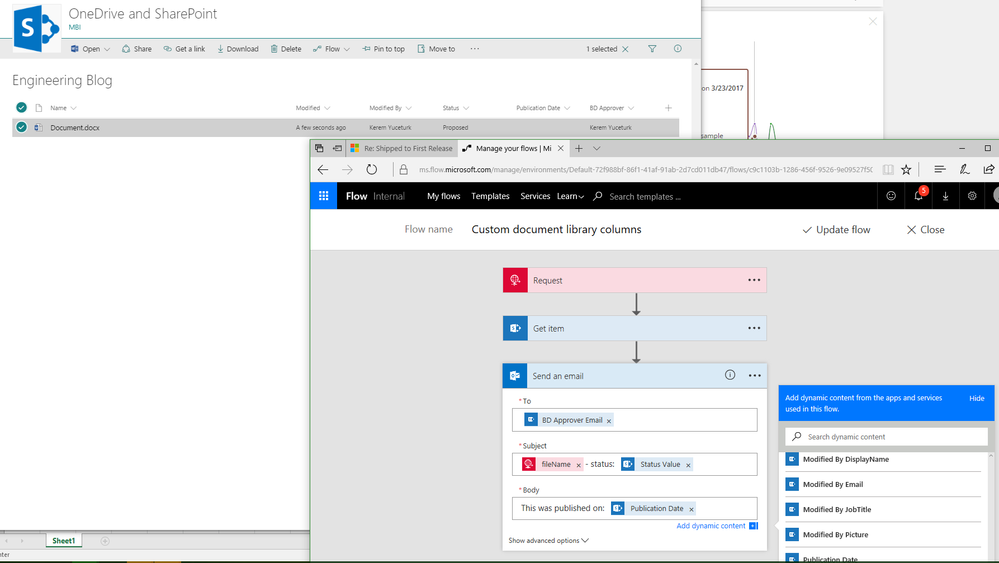This screenshot has width=999, height=563.
Task: Expand the BD Approver column dropdown
Action: 631,108
